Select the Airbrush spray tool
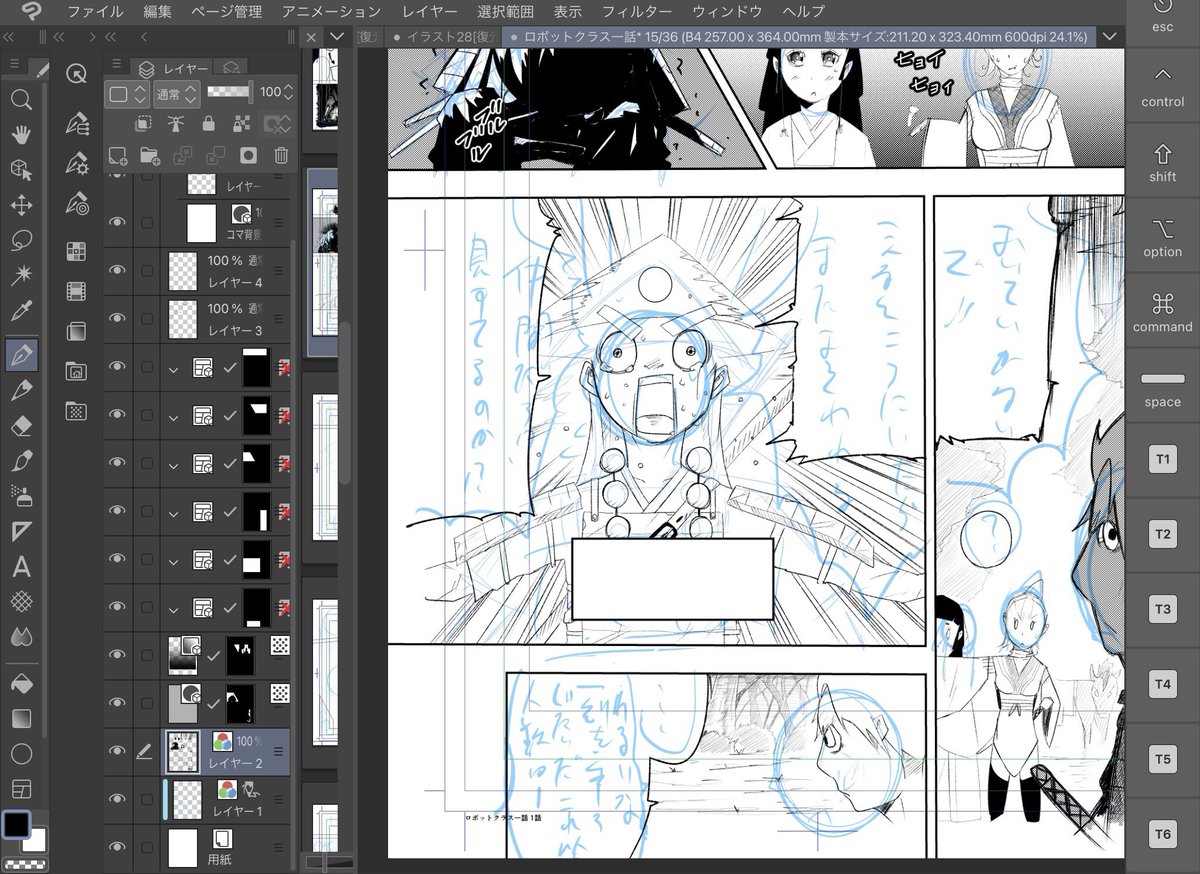The width and height of the screenshot is (1200, 874). click(x=21, y=495)
